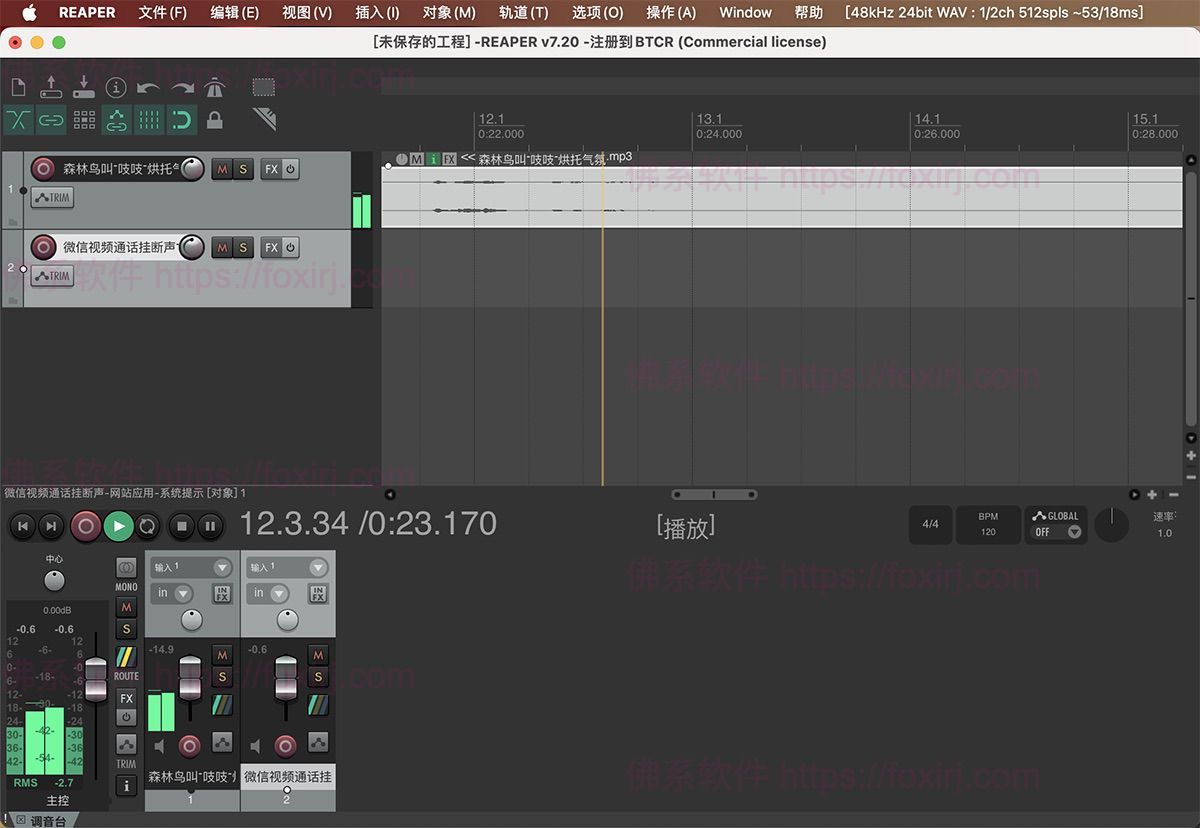Arm track 2 for recording
Image resolution: width=1200 pixels, height=828 pixels.
(43, 247)
